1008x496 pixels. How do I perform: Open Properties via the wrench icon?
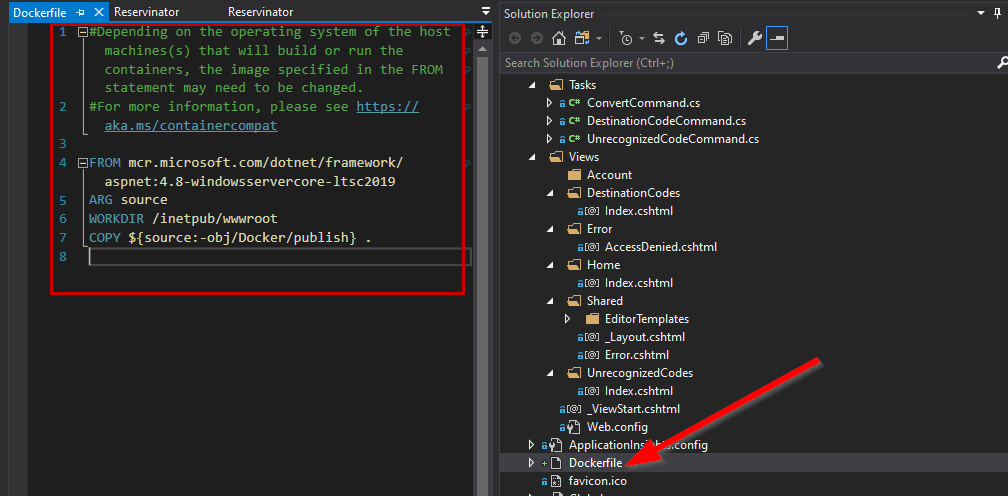click(x=755, y=39)
